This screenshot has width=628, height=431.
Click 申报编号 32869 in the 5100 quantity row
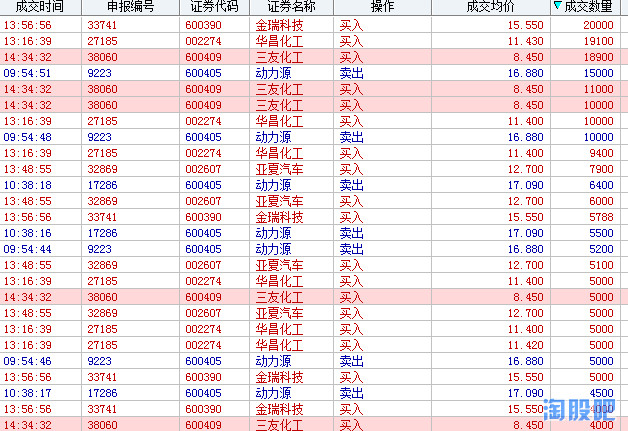tap(102, 265)
